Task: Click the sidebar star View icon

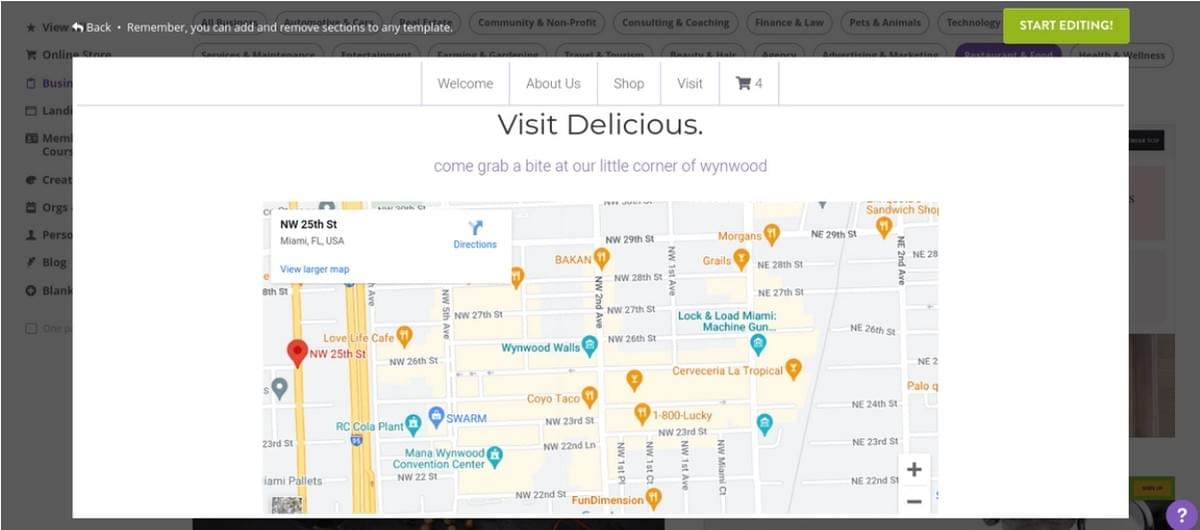Action: tap(31, 27)
